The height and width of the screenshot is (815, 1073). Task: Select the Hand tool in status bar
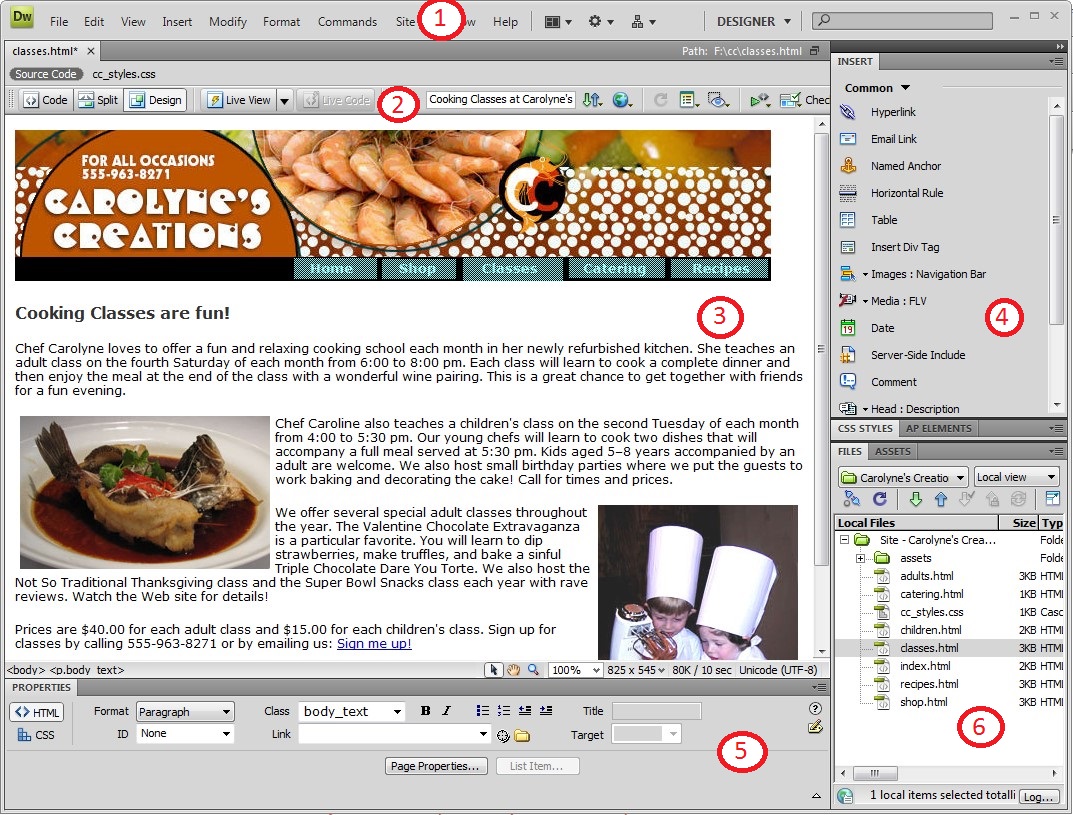pos(513,670)
